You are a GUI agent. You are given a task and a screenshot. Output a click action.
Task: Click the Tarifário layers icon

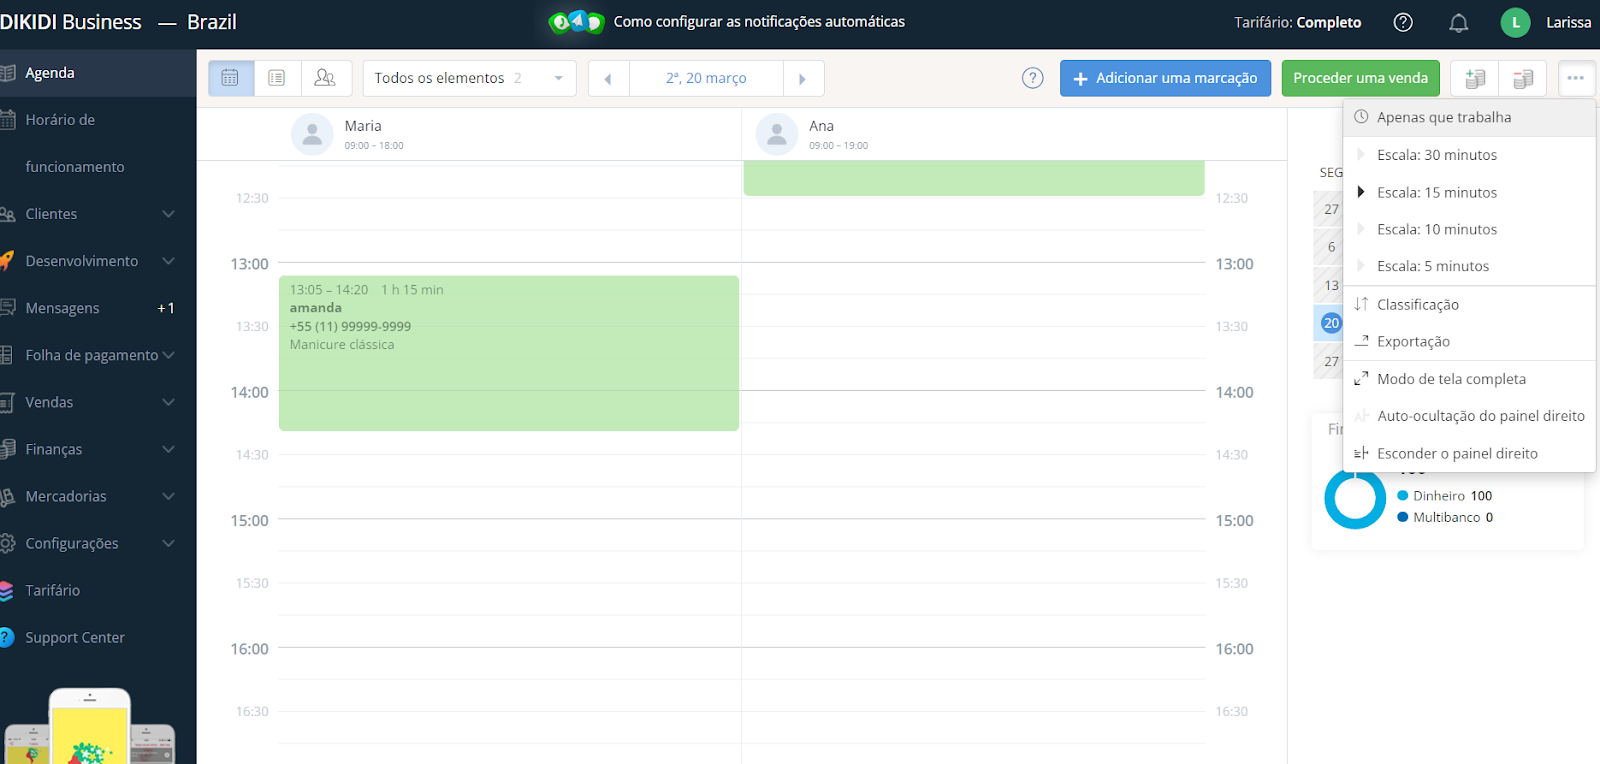pyautogui.click(x=6, y=590)
